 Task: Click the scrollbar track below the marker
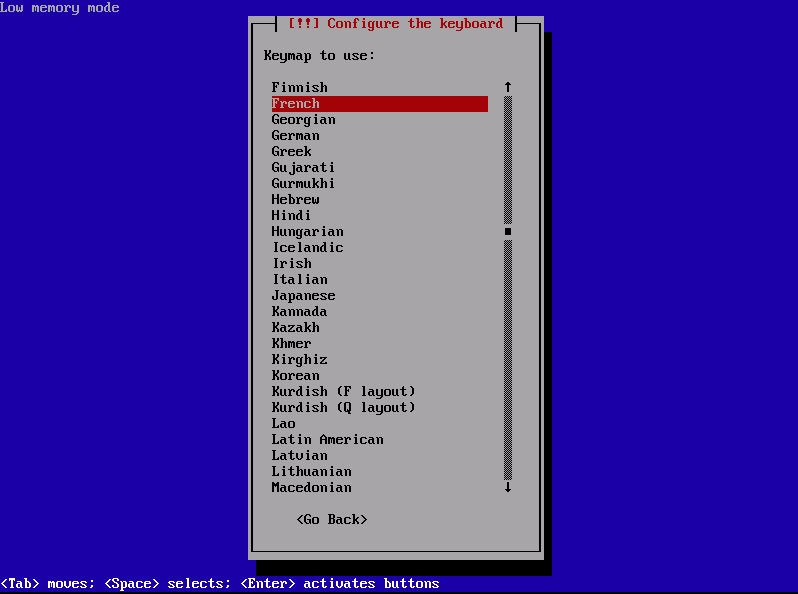tap(507, 359)
